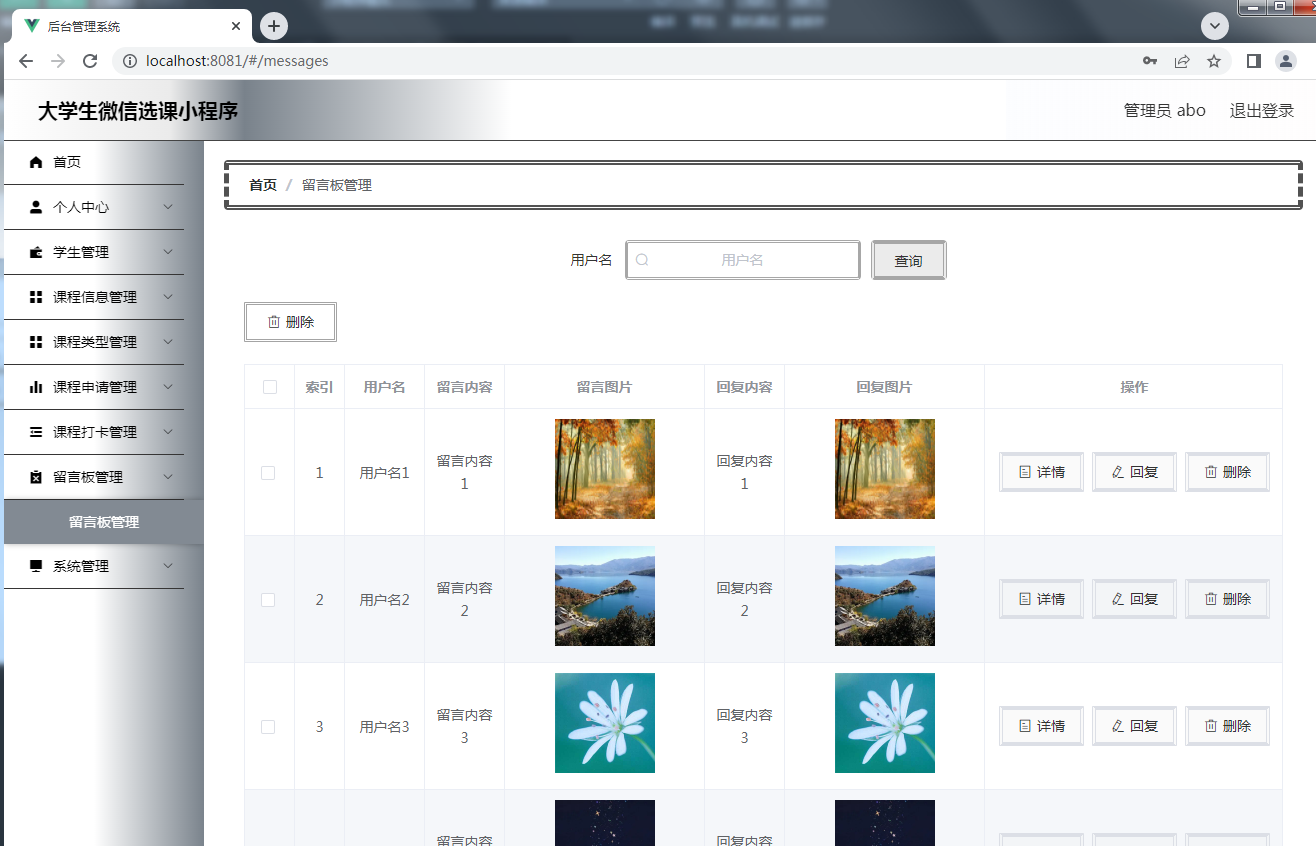View site information icon before localhost URL
The width and height of the screenshot is (1316, 846).
coord(129,61)
